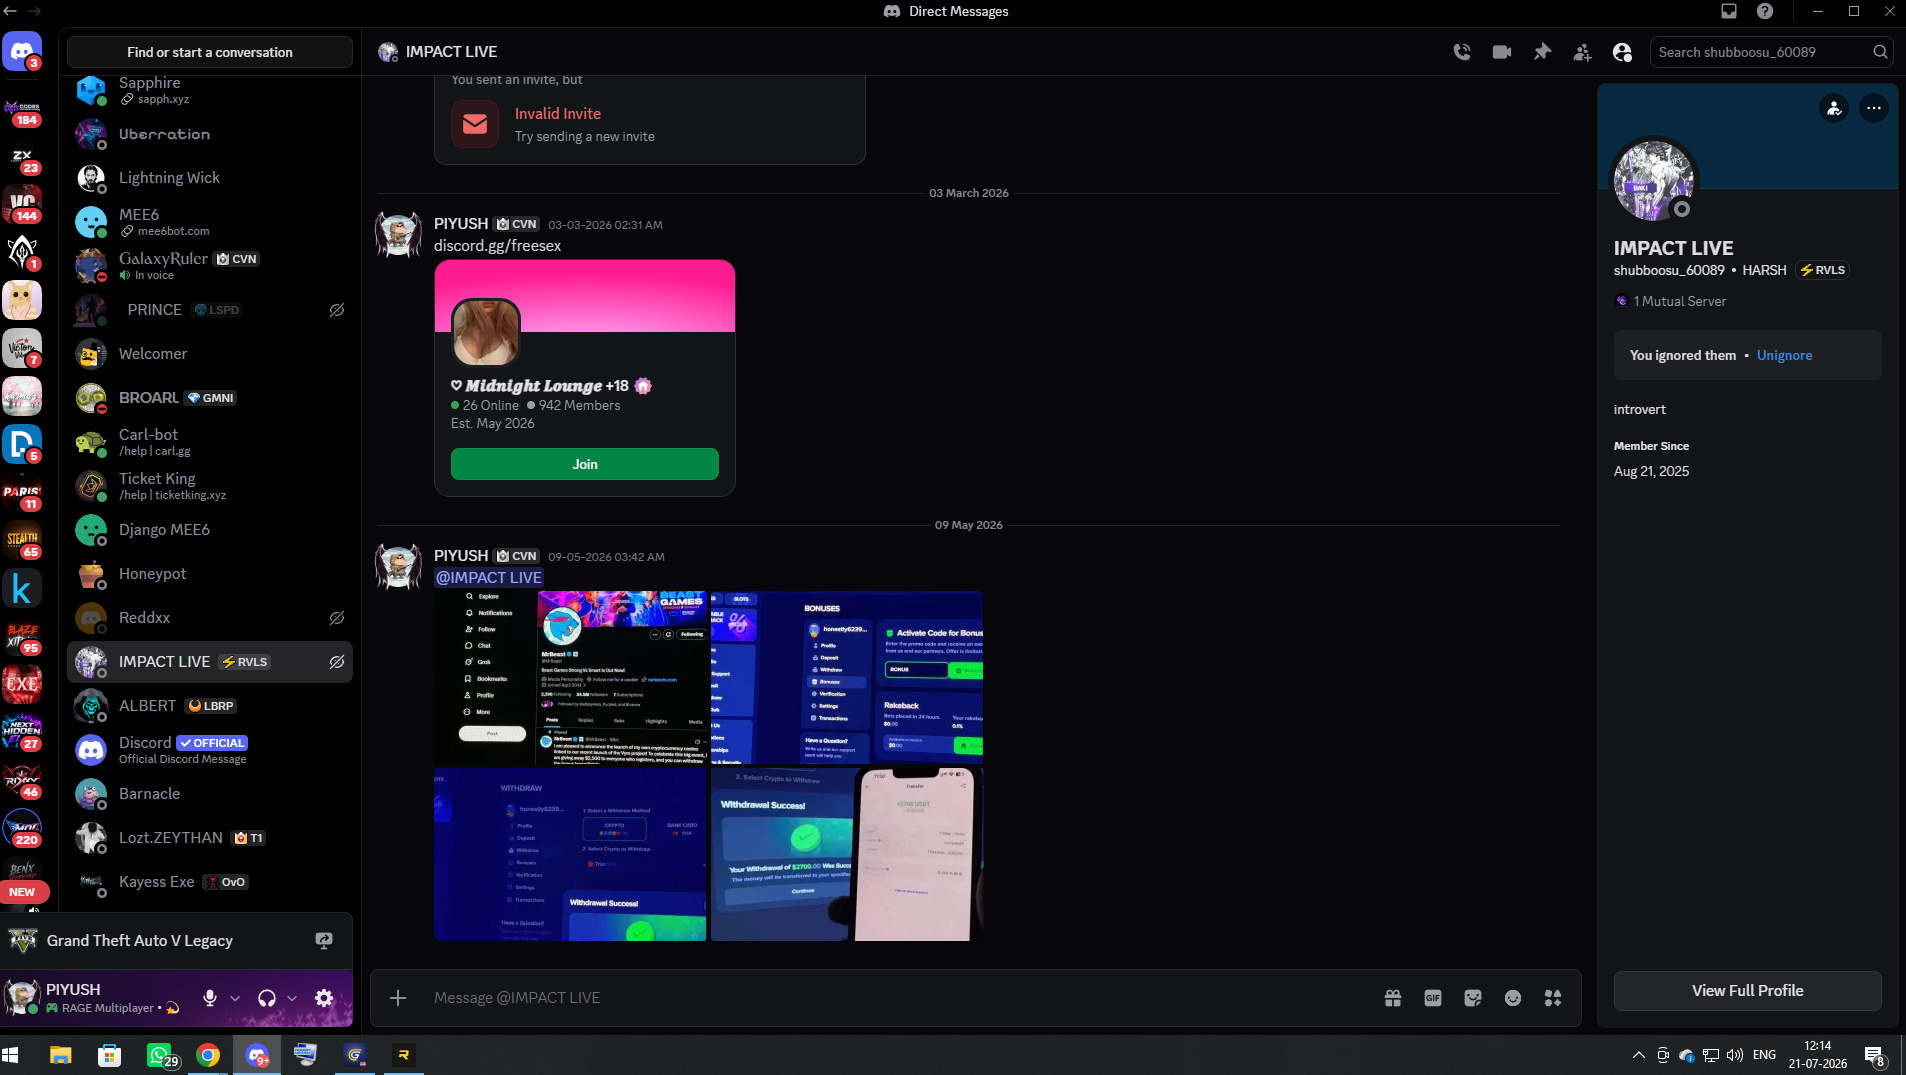Open IMPACT LIVE's avatar in profile panel
The image size is (1906, 1075).
(x=1653, y=181)
